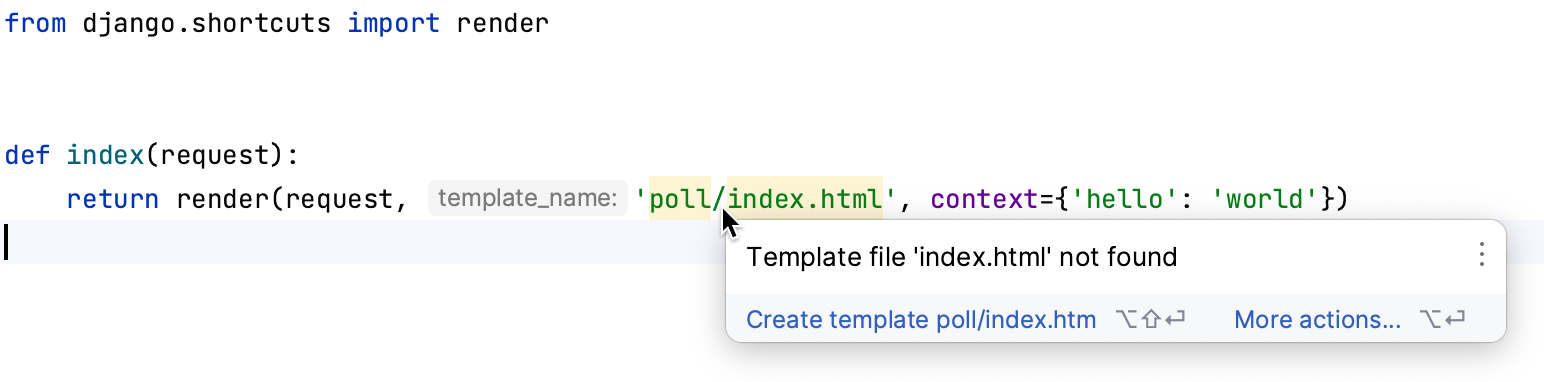Open the three-dot options menu in popup

(1481, 256)
